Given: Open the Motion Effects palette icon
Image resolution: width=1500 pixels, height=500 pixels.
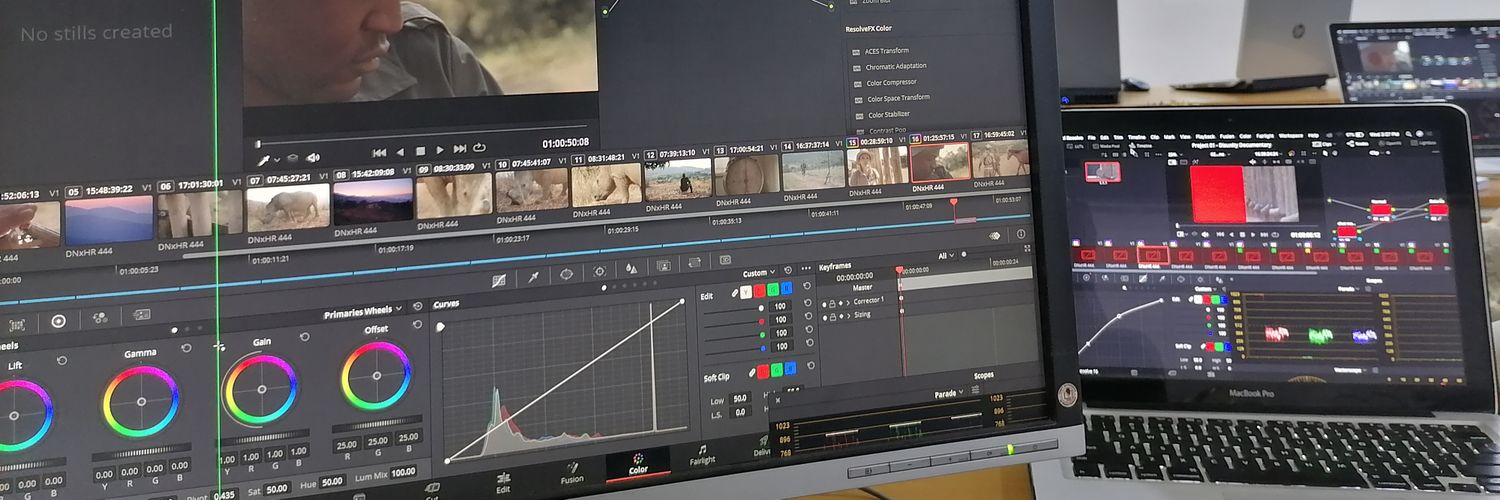Looking at the screenshot, I should [x=141, y=314].
